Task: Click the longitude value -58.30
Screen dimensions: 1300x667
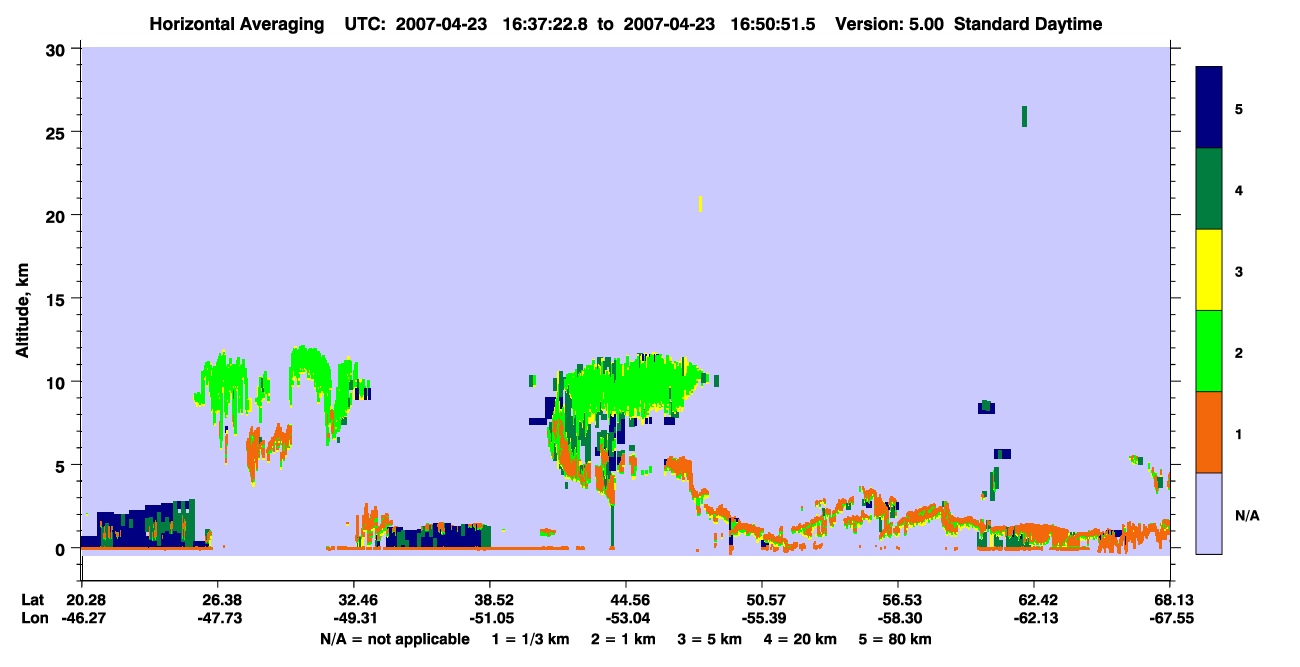Action: coord(898,618)
